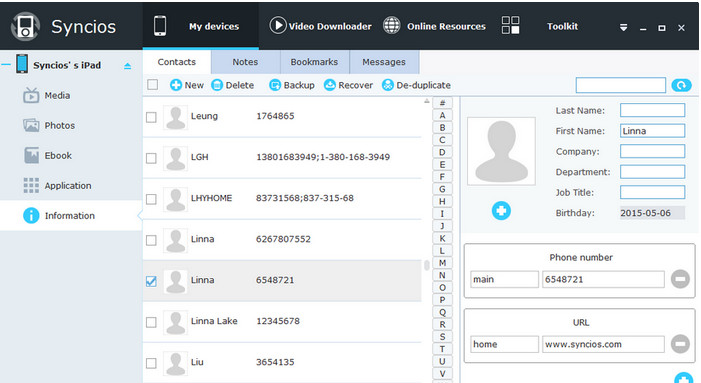This screenshot has height=383, width=701.
Task: Switch to the Bookmarks tab
Action: 314,62
